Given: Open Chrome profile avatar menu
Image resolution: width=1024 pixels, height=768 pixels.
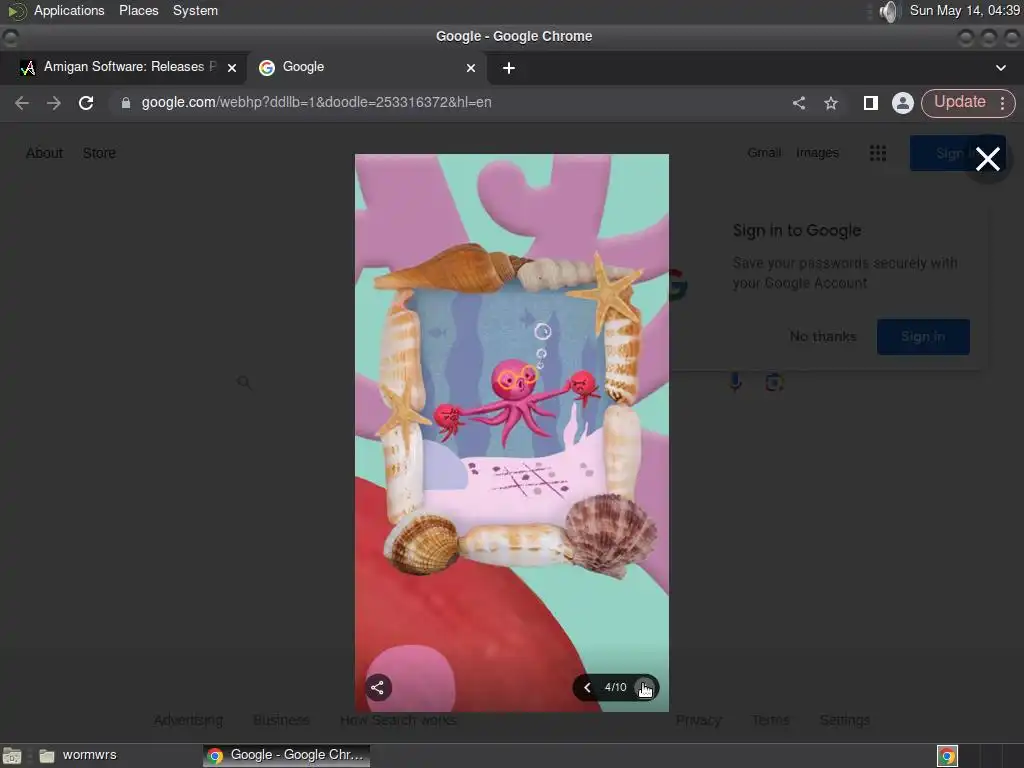Looking at the screenshot, I should (903, 103).
